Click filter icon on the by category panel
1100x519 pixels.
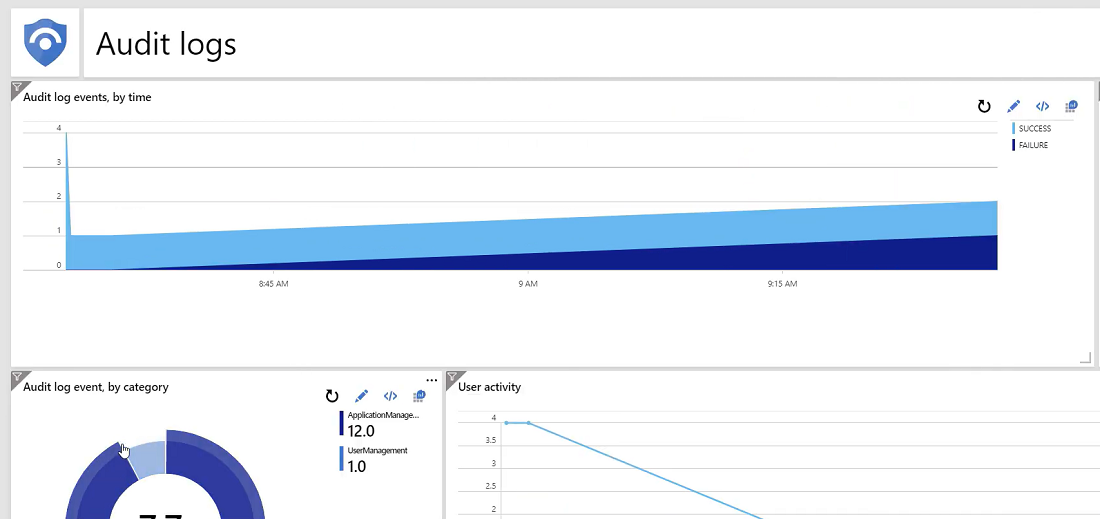pyautogui.click(x=17, y=377)
